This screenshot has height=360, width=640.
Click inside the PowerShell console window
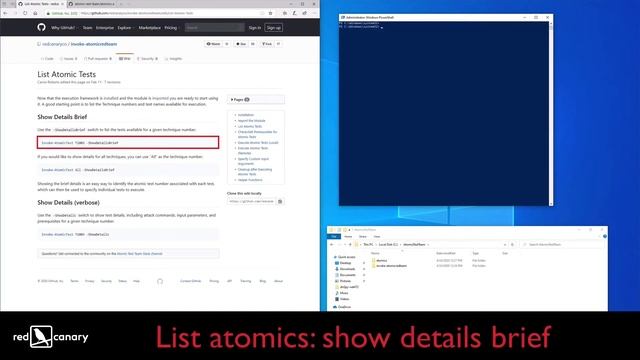click(444, 114)
